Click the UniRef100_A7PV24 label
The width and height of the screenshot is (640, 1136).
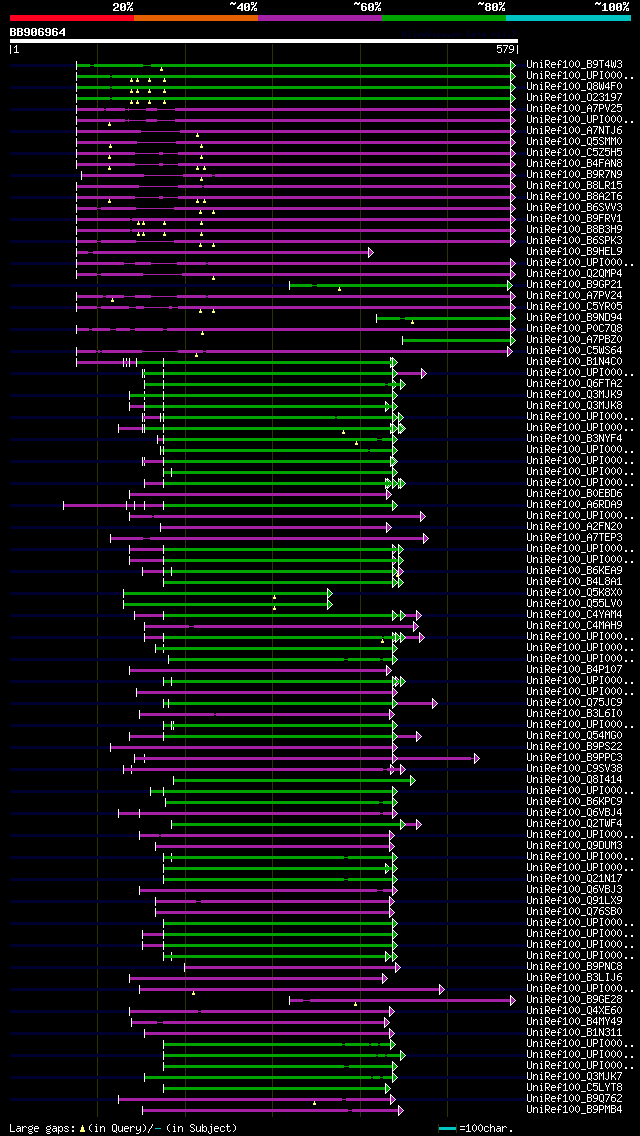[575, 296]
